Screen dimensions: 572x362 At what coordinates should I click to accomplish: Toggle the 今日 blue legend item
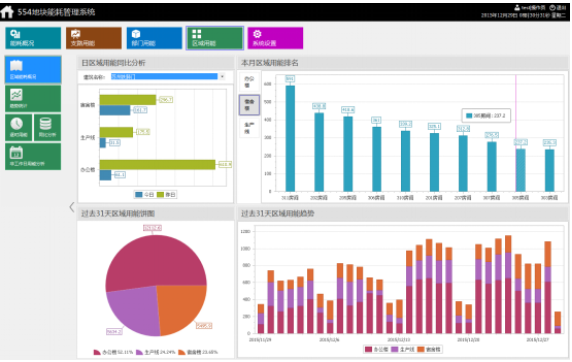(x=144, y=195)
